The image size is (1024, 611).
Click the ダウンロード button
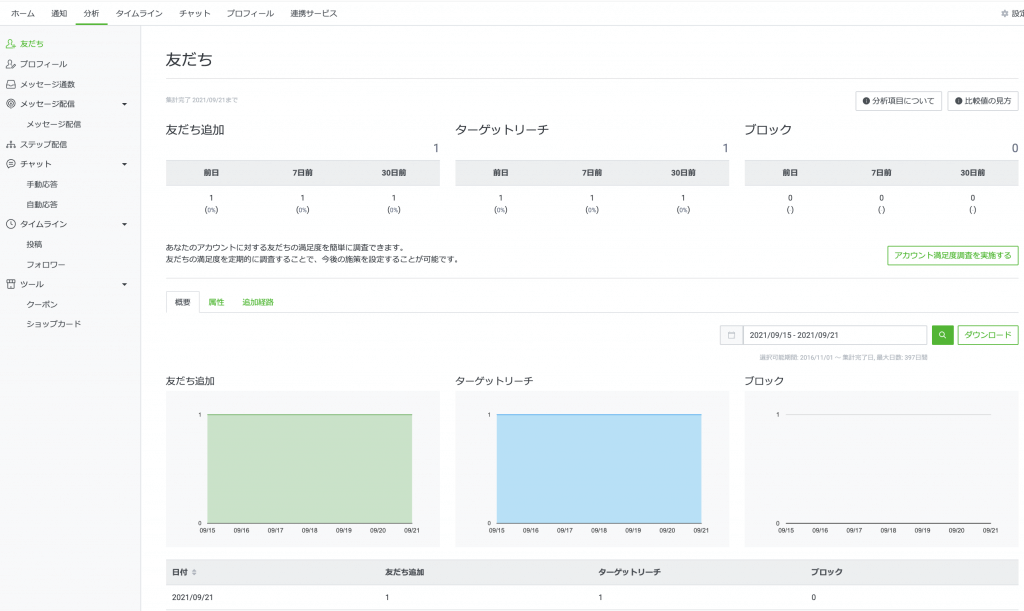(988, 335)
